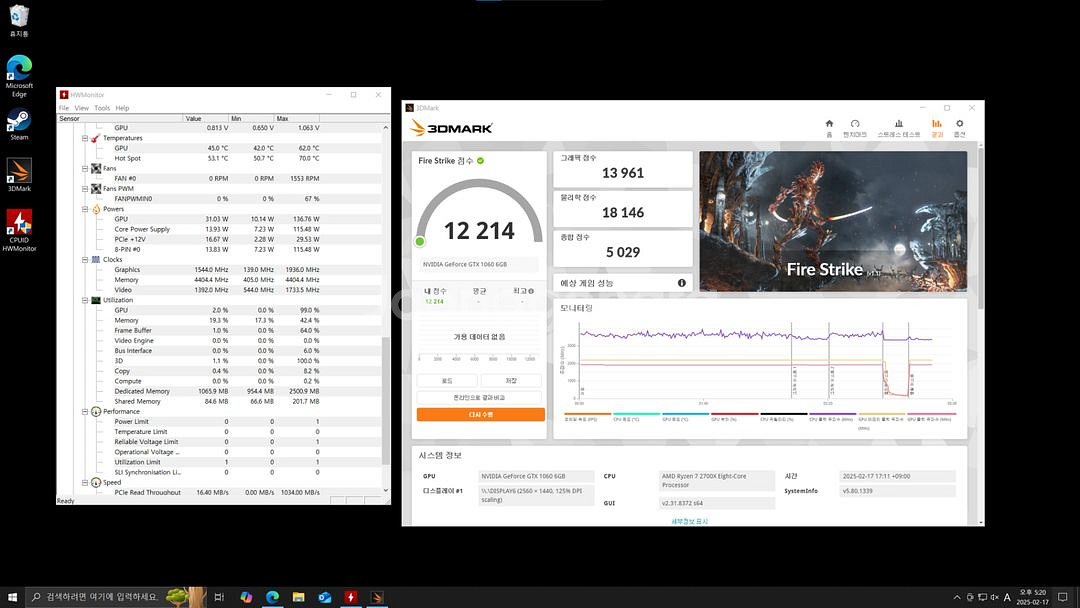
Task: Toggle the purple CPU clock legend series
Action: pos(832,418)
